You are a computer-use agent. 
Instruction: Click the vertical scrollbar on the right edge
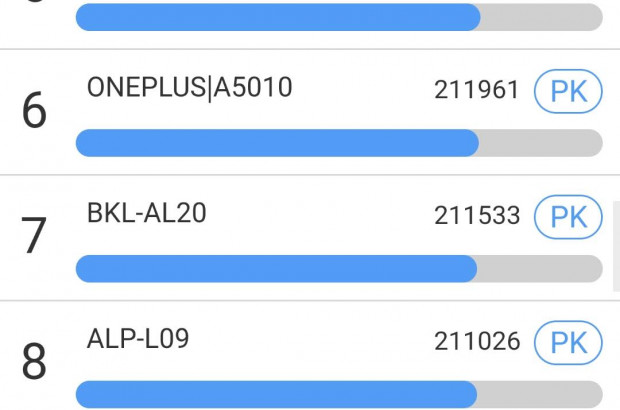click(616, 245)
